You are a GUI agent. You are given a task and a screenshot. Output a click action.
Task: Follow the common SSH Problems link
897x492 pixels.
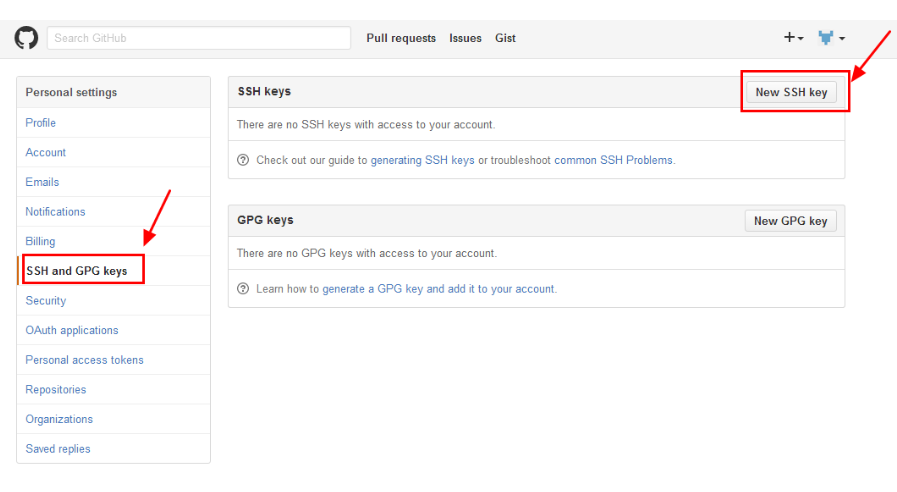tap(613, 160)
